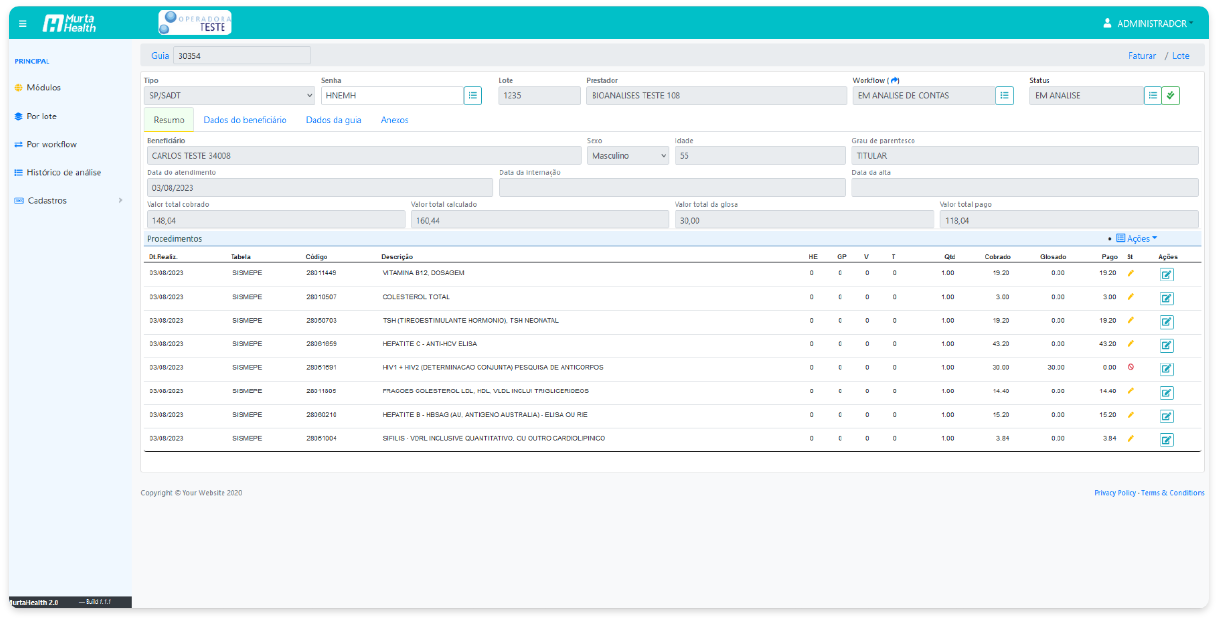Click Valor total da glosa field
This screenshot has width=1218, height=621.
tap(802, 220)
